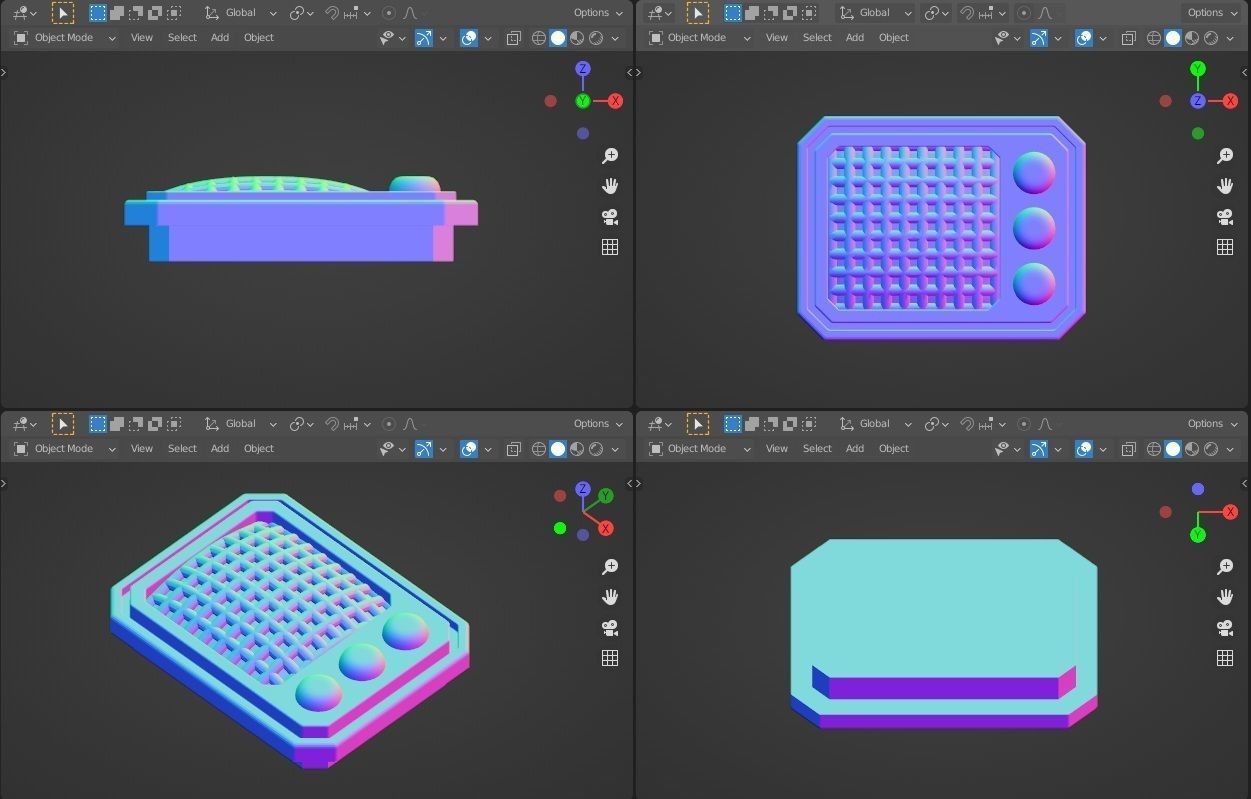Choose Extend selection mode in top-left viewport

(x=116, y=13)
